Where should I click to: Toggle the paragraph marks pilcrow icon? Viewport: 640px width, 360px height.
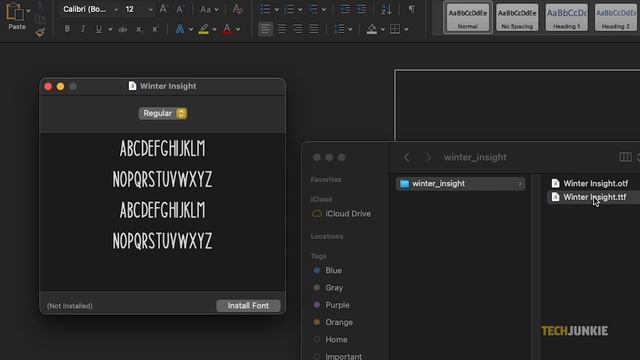point(411,9)
